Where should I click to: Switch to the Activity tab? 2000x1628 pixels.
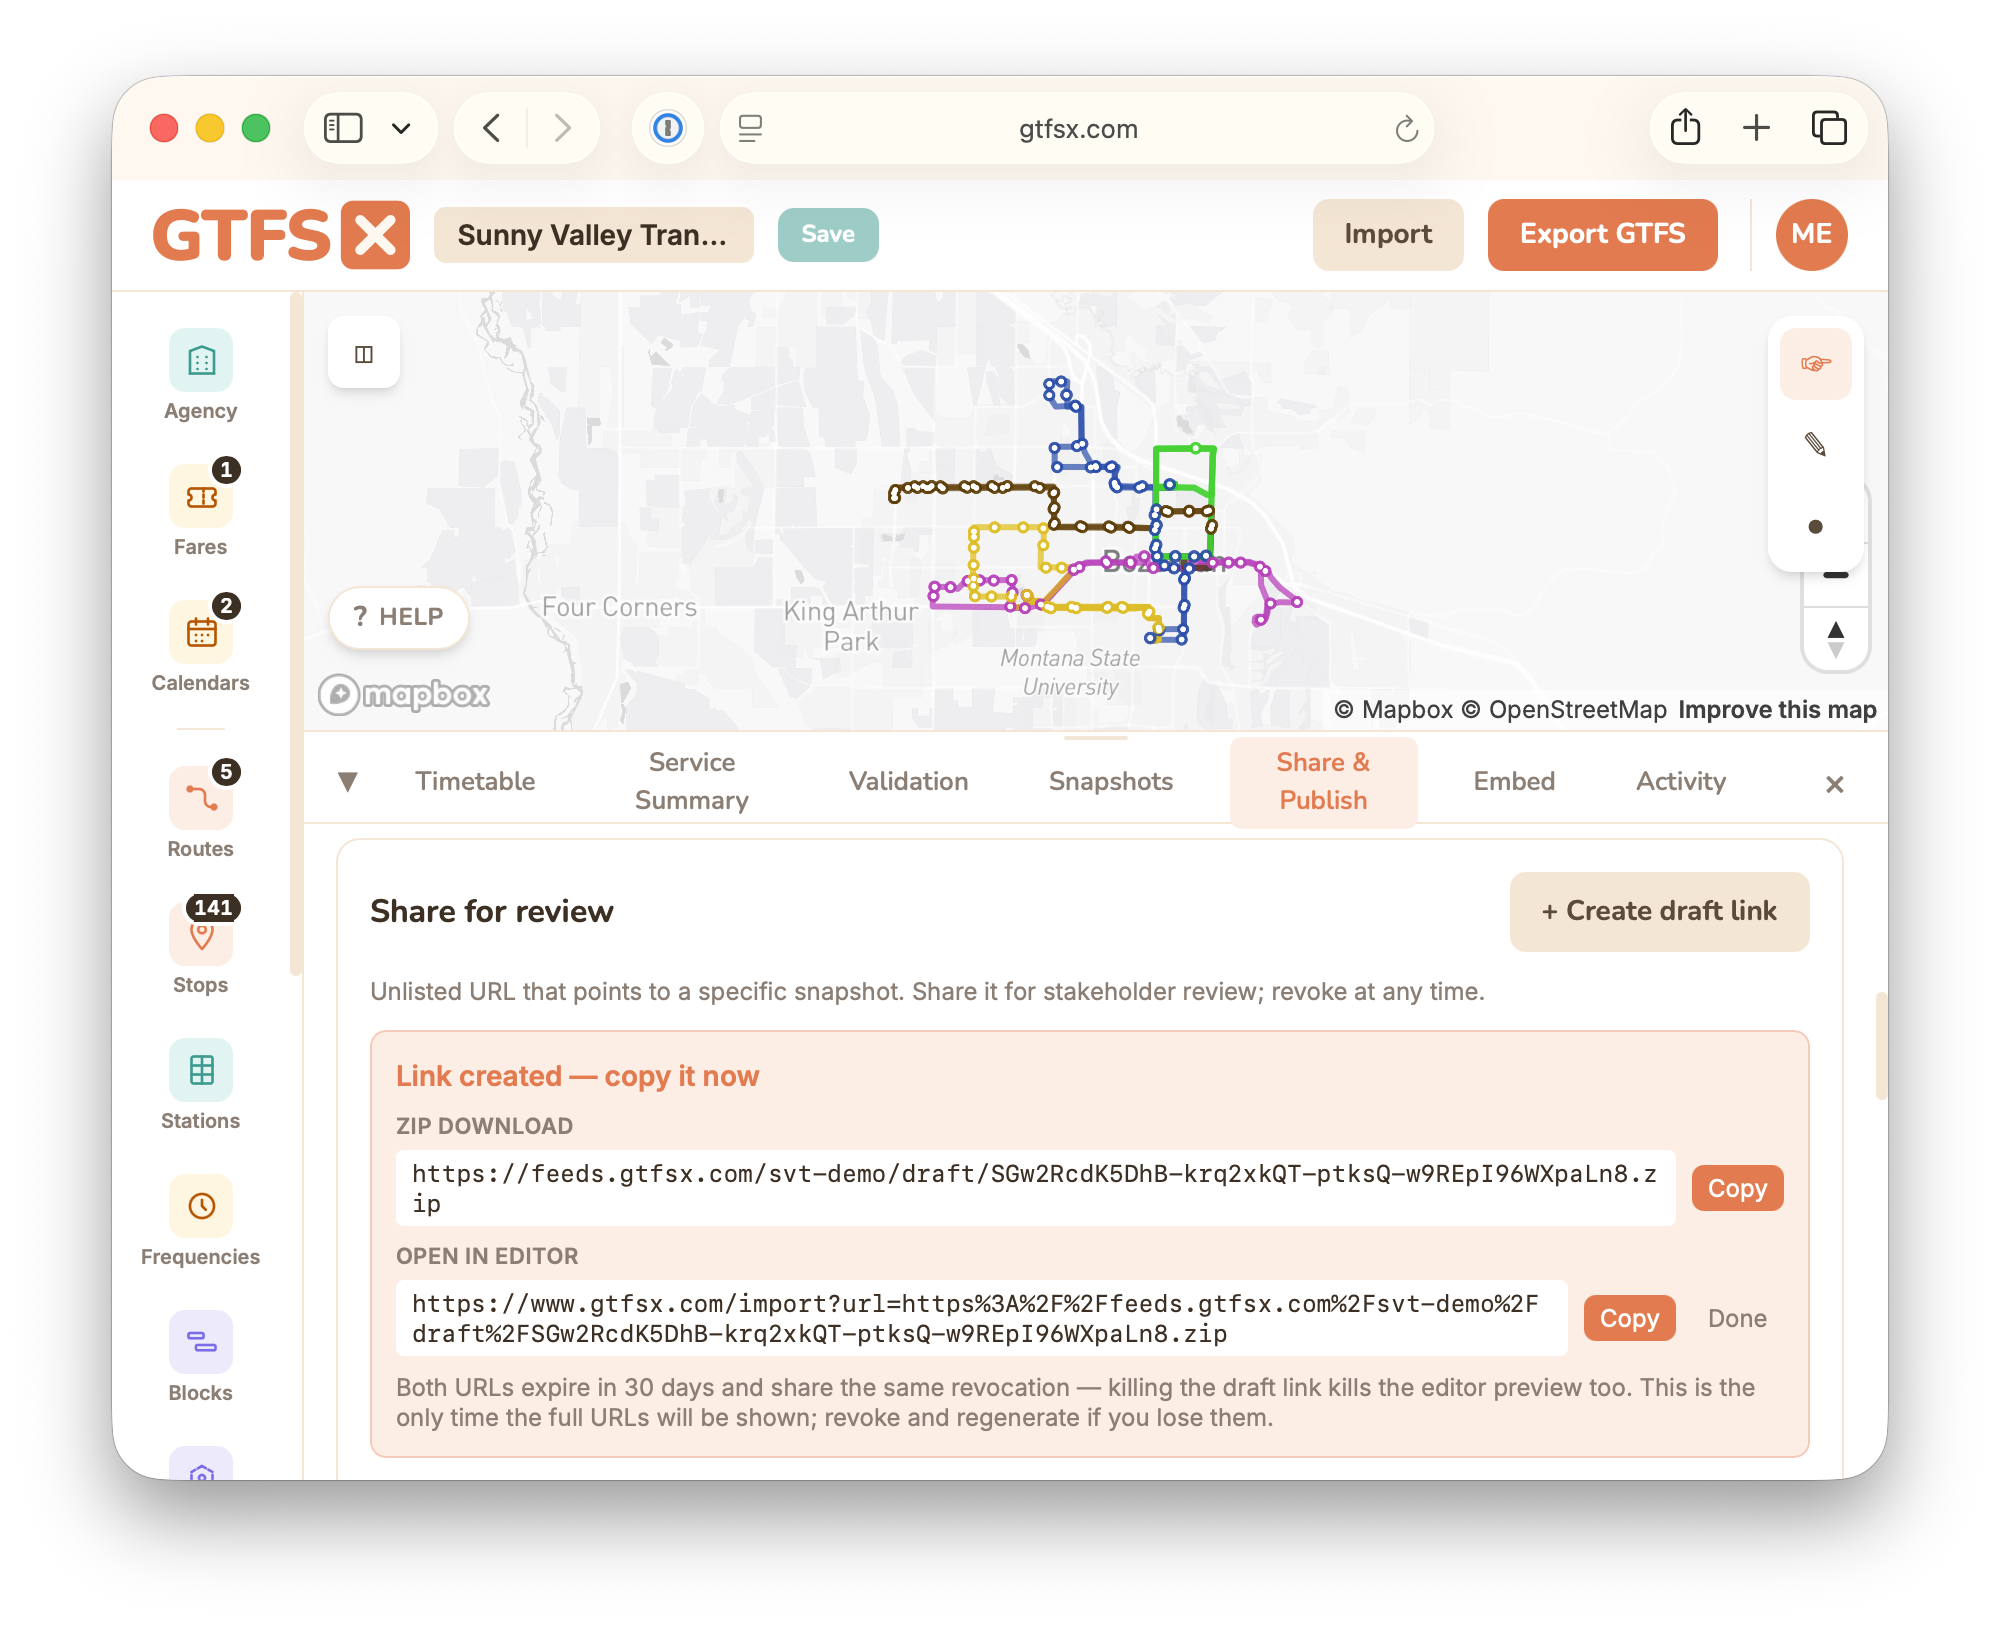click(1681, 782)
